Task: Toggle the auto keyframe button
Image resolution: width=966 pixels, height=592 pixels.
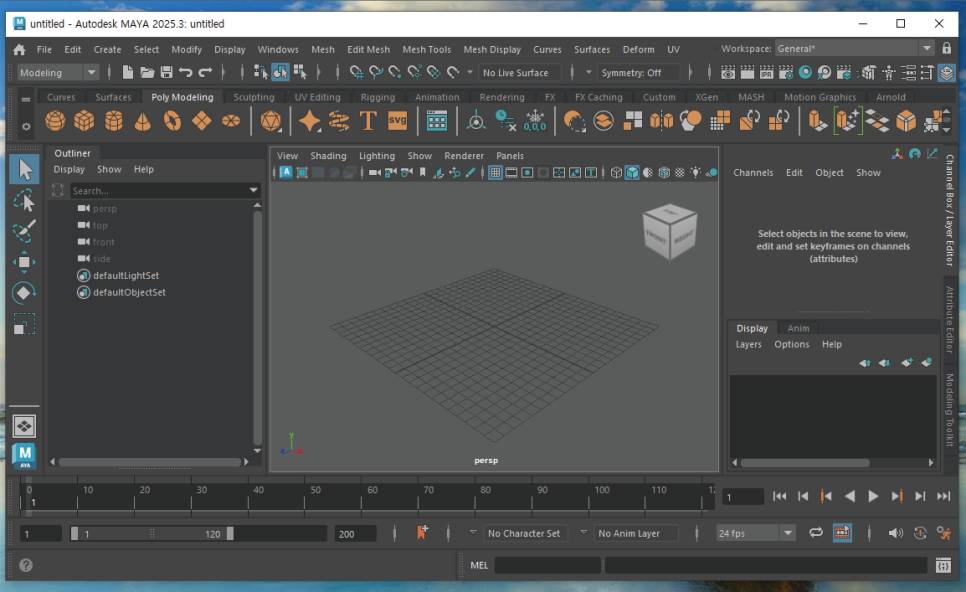Action: (920, 533)
